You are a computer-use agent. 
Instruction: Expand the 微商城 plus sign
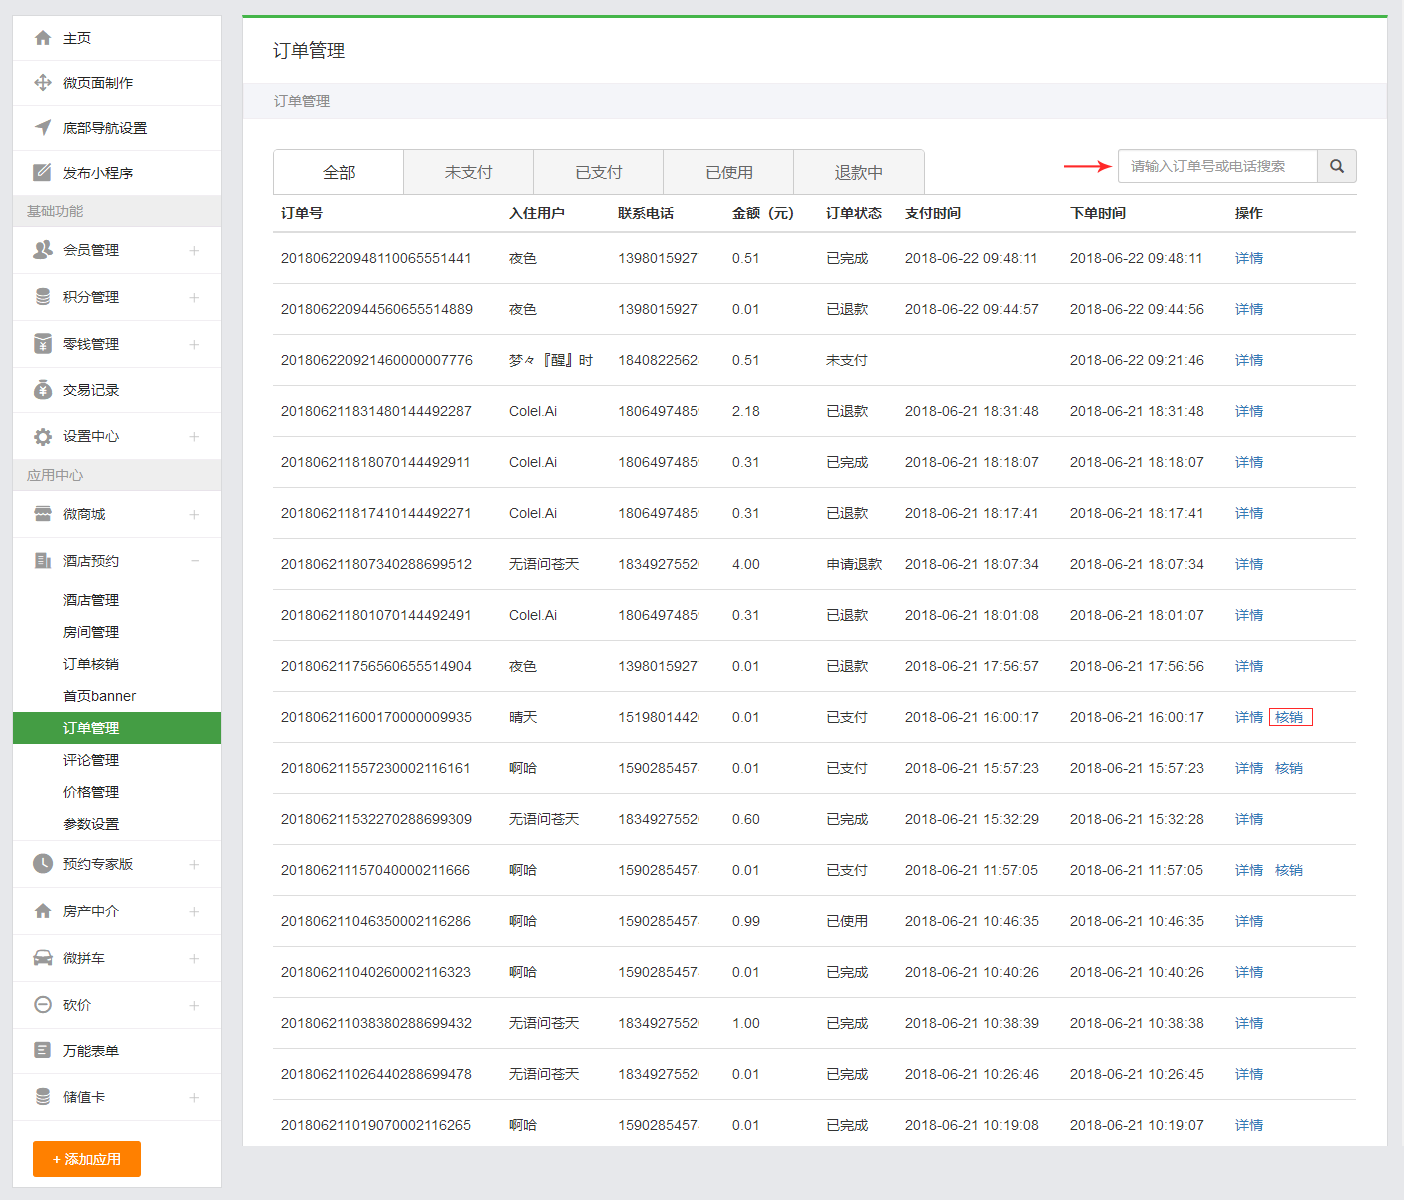coord(194,514)
